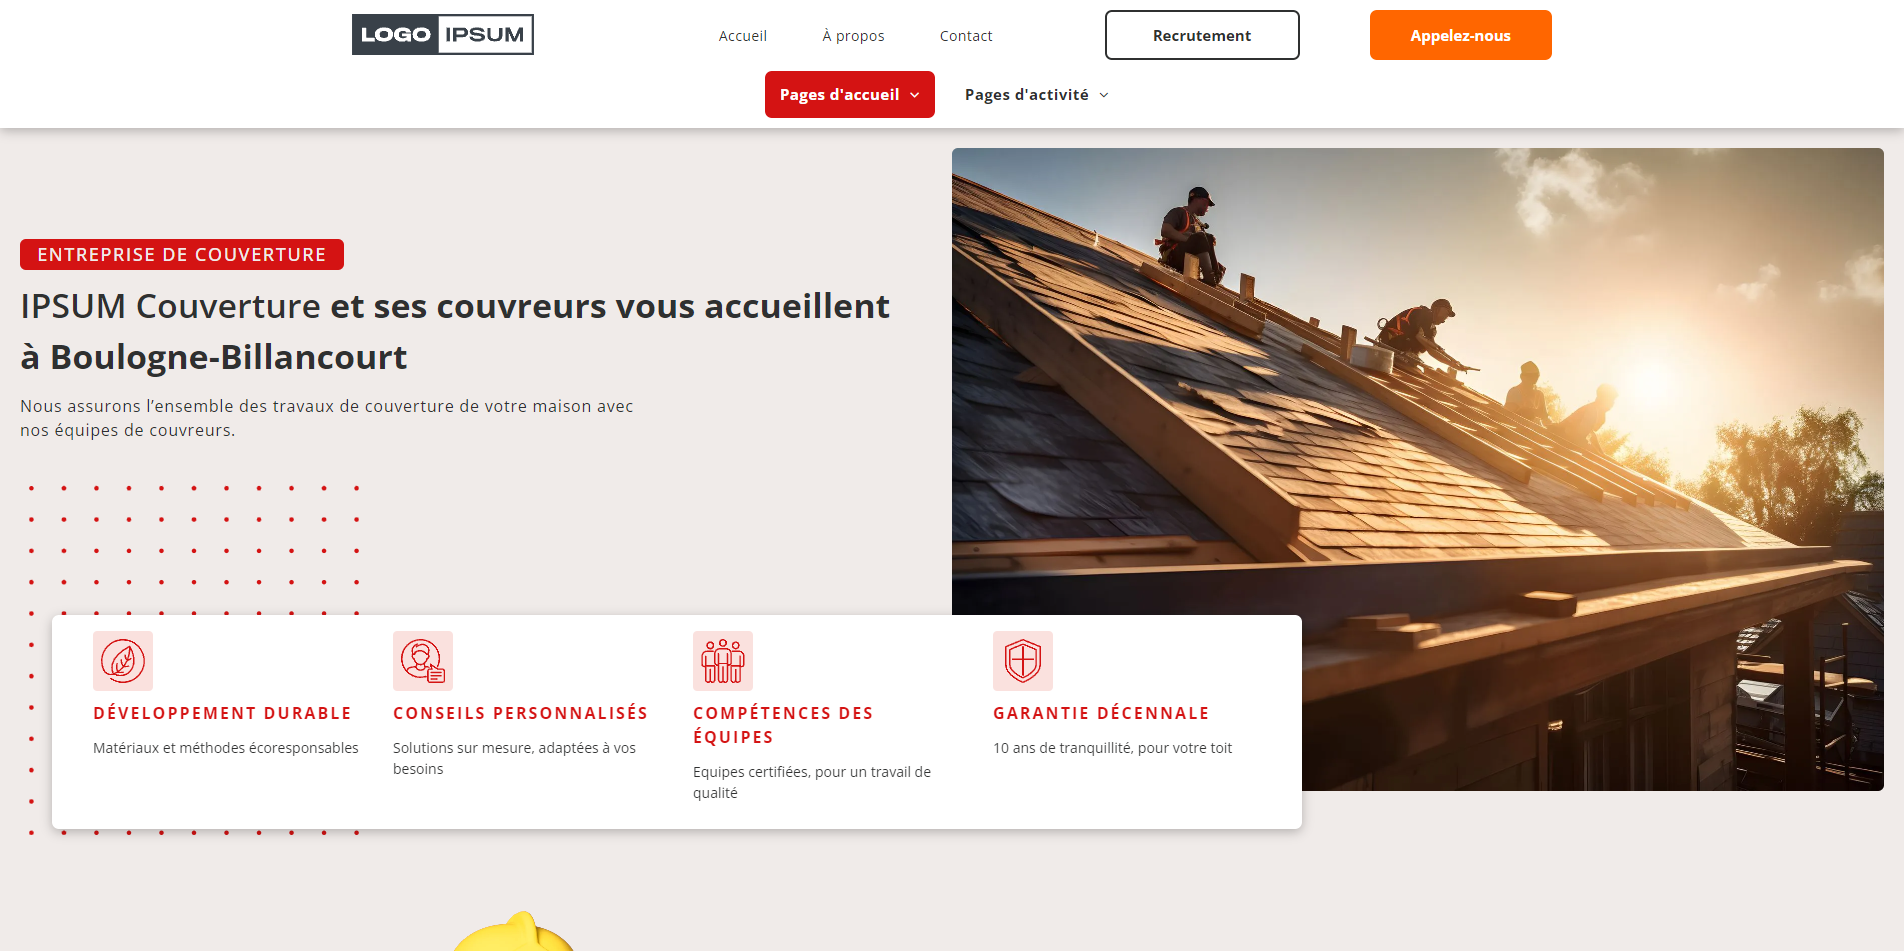Click the Développement durable leaf icon
Image resolution: width=1904 pixels, height=951 pixels.
pos(123,661)
